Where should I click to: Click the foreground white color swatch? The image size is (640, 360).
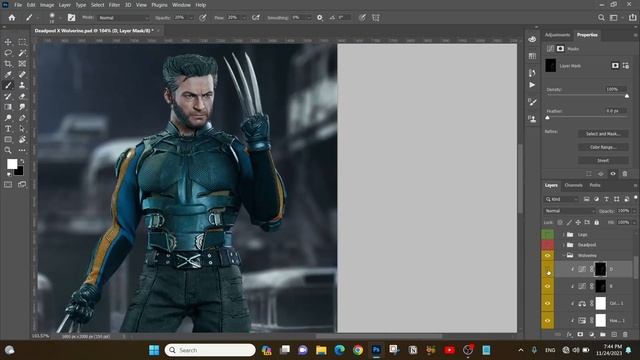click(x=12, y=164)
